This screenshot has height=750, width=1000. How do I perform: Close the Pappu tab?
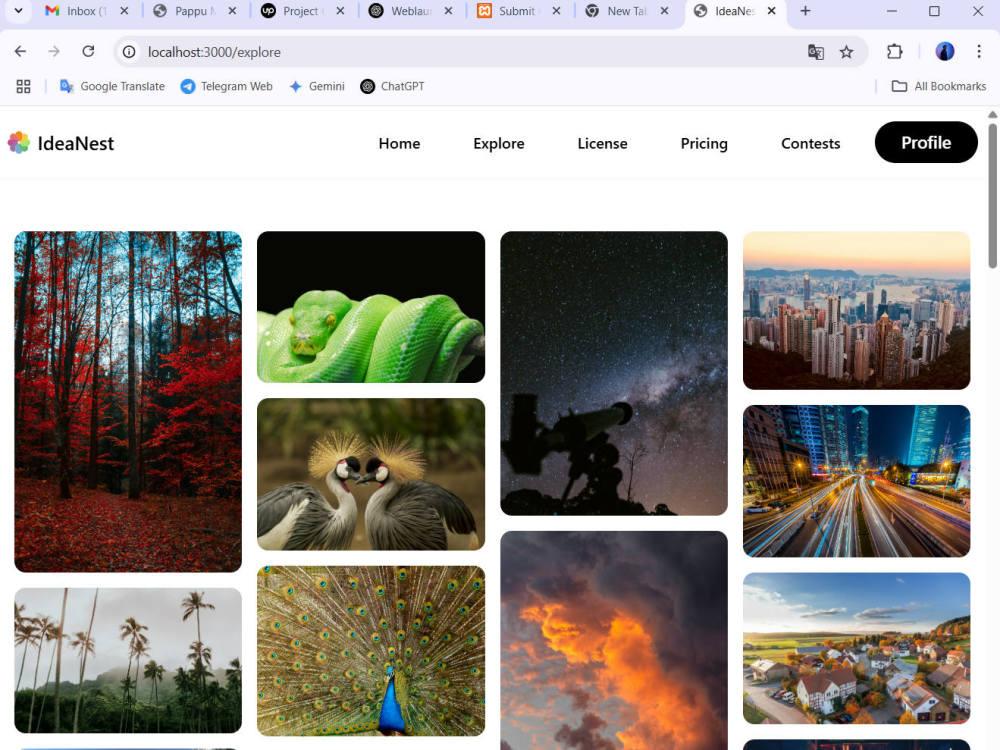coord(232,11)
